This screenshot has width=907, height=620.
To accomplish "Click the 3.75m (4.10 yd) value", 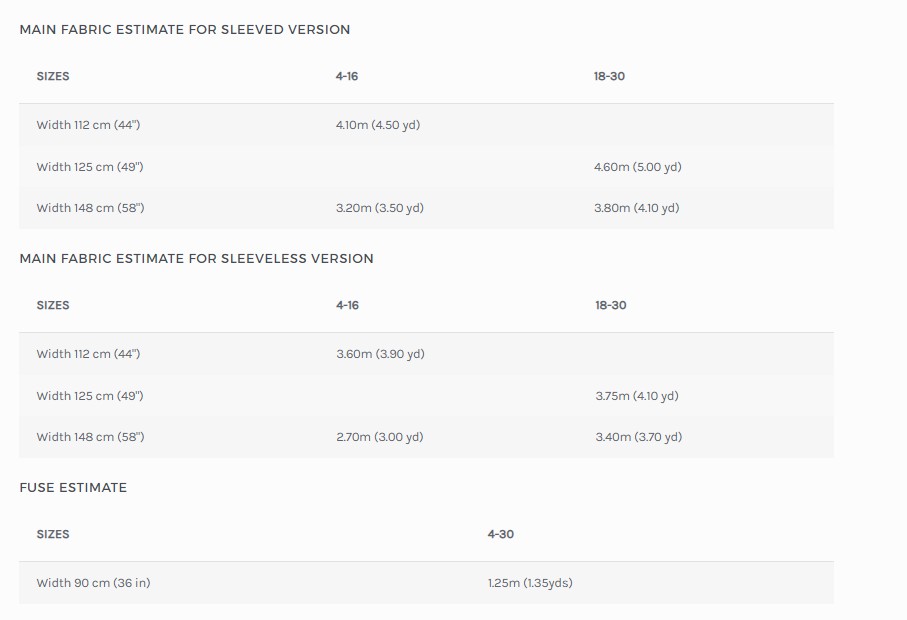I will (x=637, y=396).
